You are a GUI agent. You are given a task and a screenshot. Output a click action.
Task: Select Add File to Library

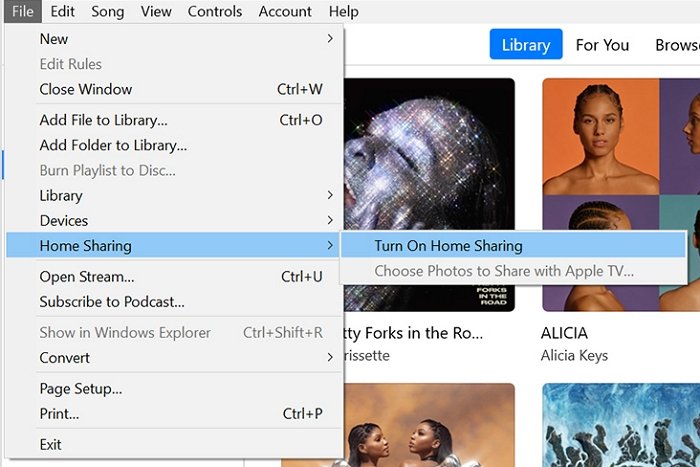point(175,120)
